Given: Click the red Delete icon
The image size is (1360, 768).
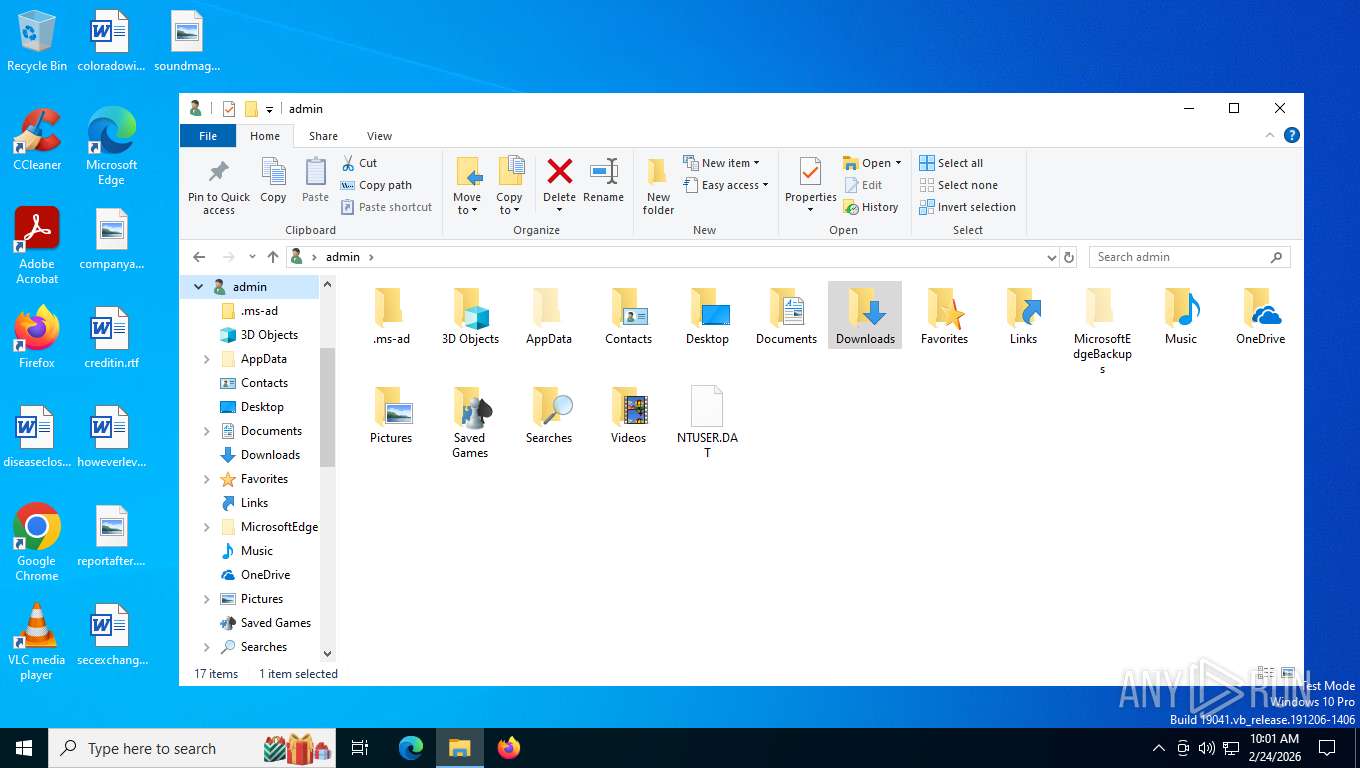Looking at the screenshot, I should point(559,171).
